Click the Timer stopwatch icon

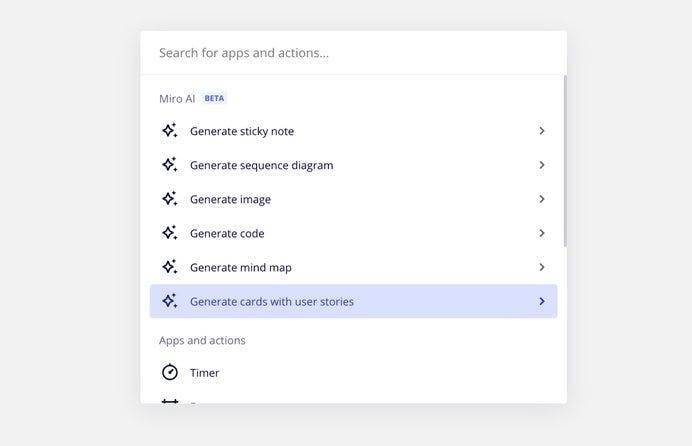coord(170,372)
